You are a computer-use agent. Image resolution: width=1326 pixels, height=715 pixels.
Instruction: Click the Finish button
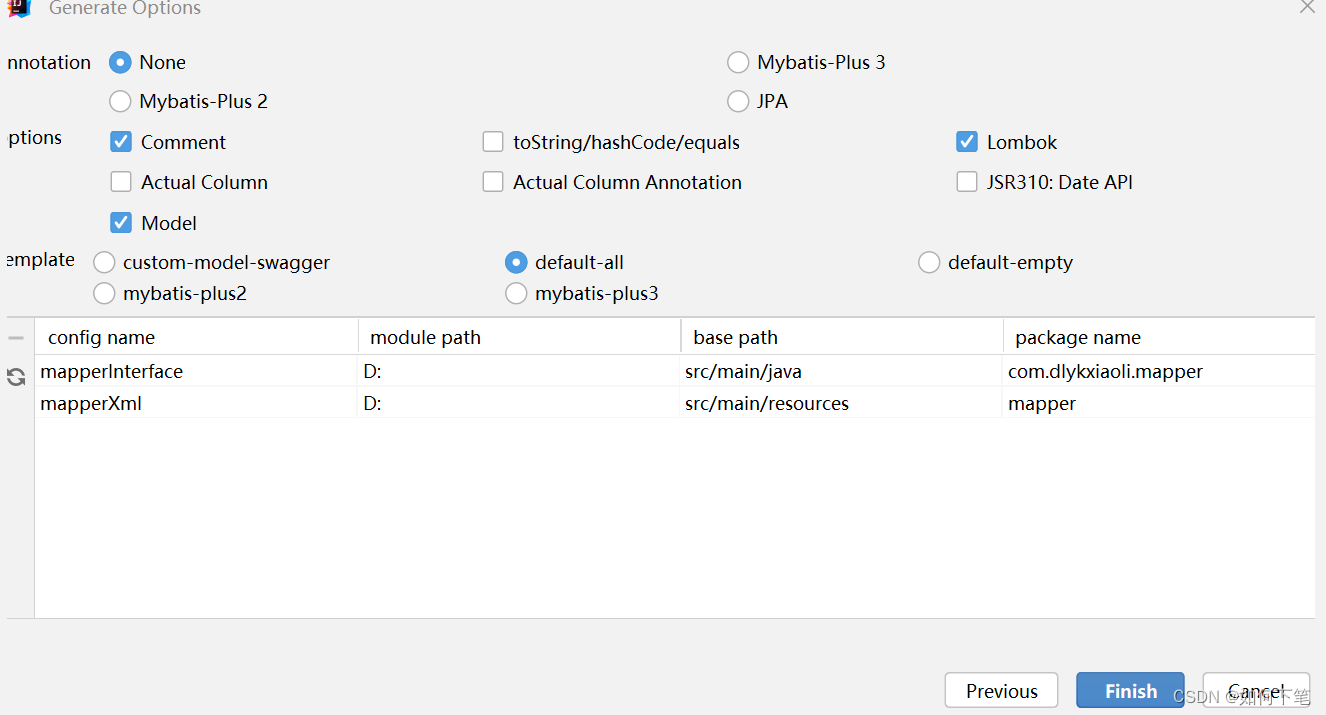pos(1130,690)
